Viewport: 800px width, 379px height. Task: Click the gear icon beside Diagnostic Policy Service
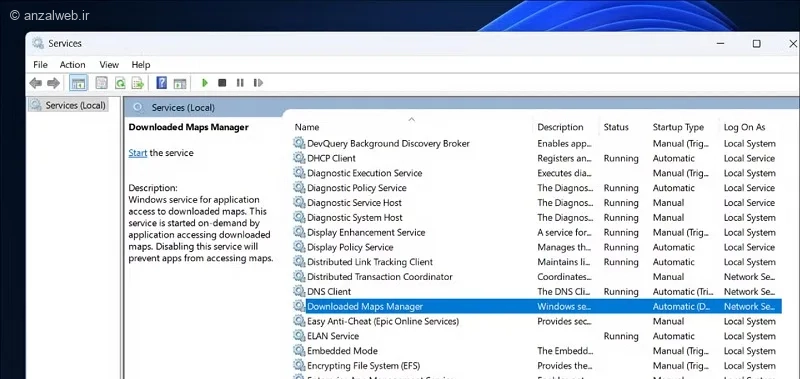click(299, 188)
